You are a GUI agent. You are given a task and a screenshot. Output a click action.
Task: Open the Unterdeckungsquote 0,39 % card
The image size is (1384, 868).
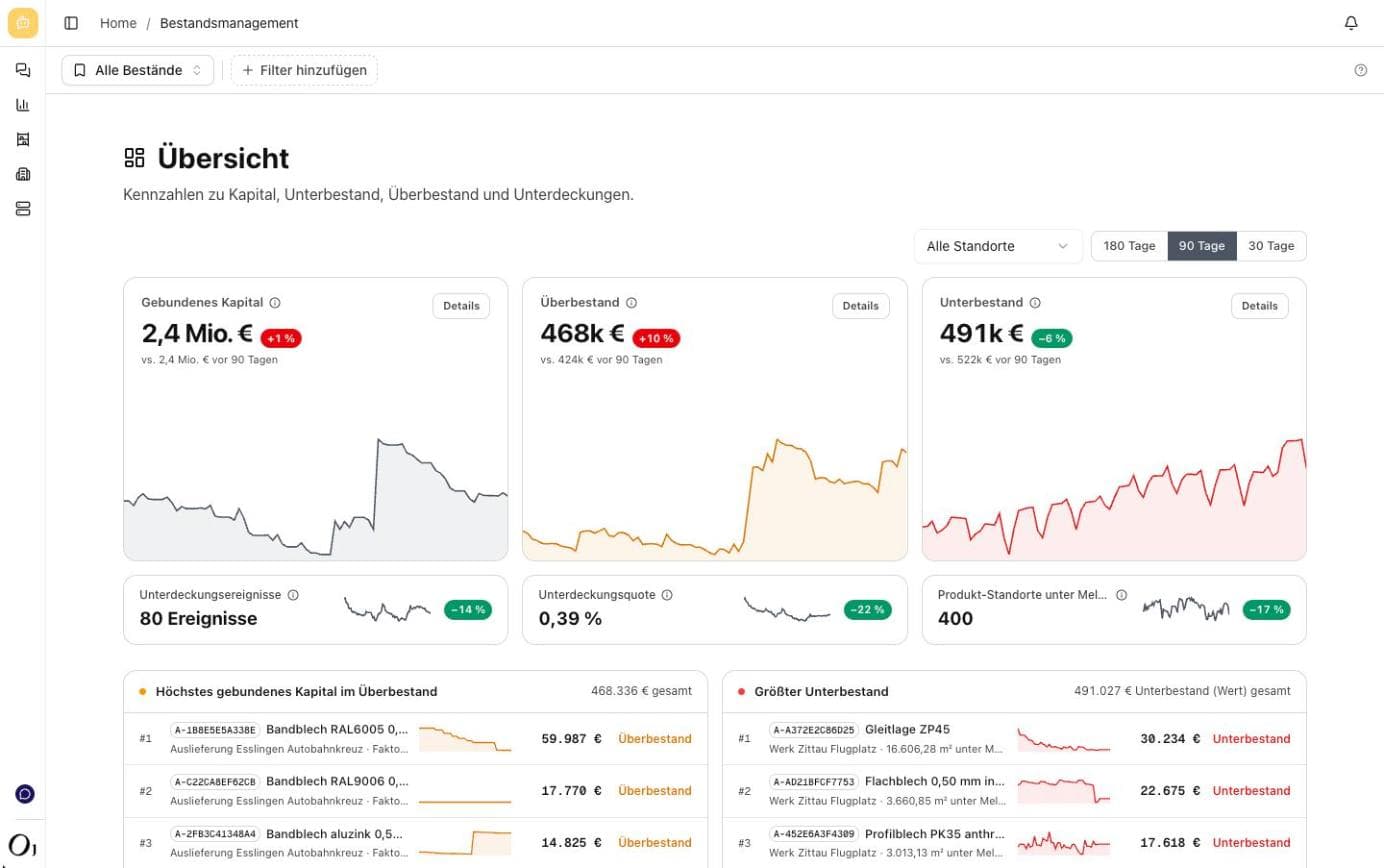[715, 609]
